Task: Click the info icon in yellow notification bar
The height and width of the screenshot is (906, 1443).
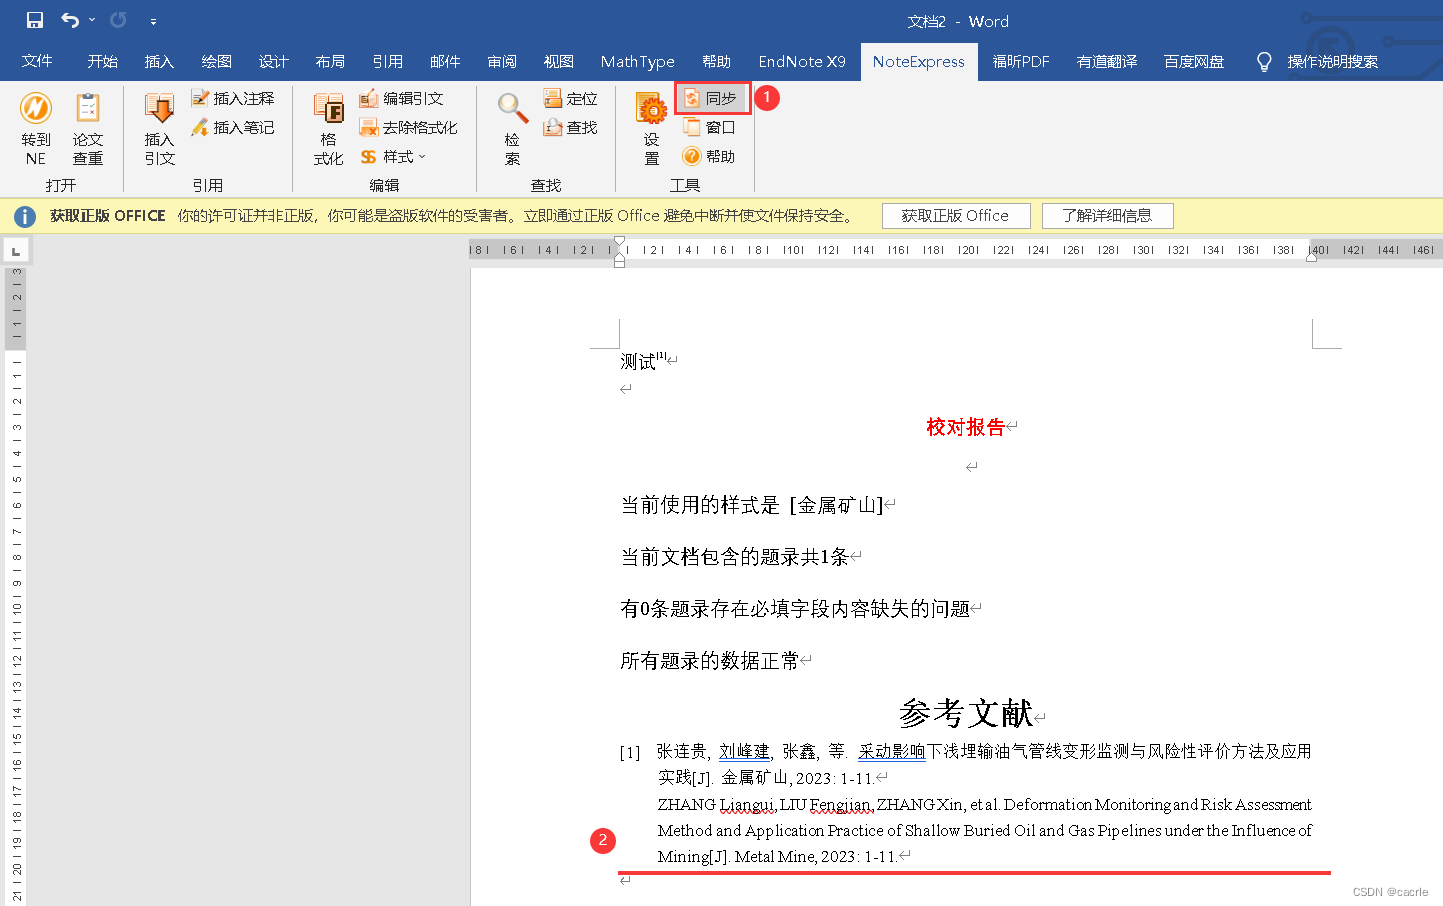Action: (x=25, y=216)
